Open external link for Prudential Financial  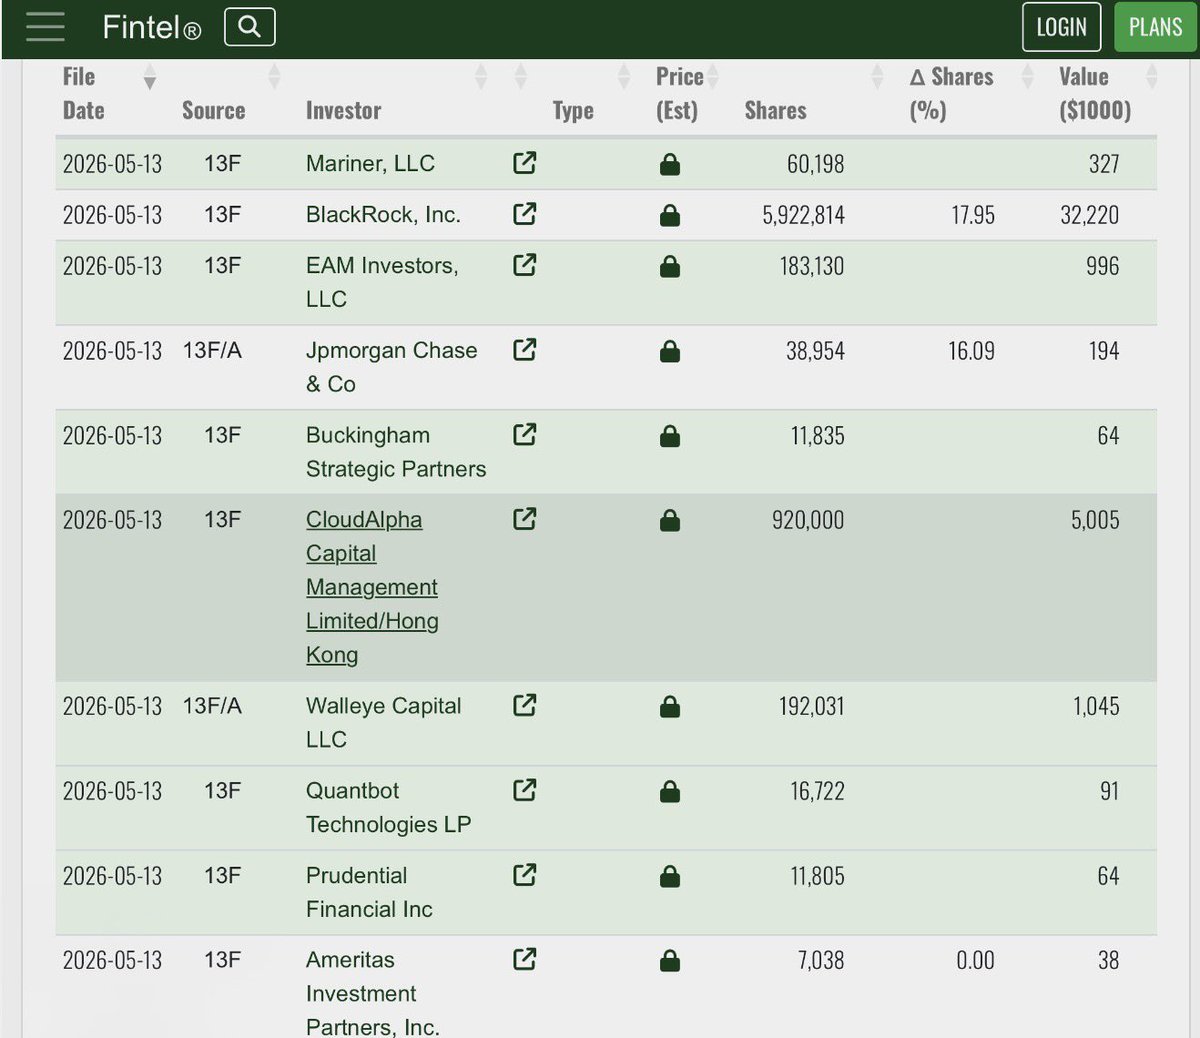[x=525, y=874]
